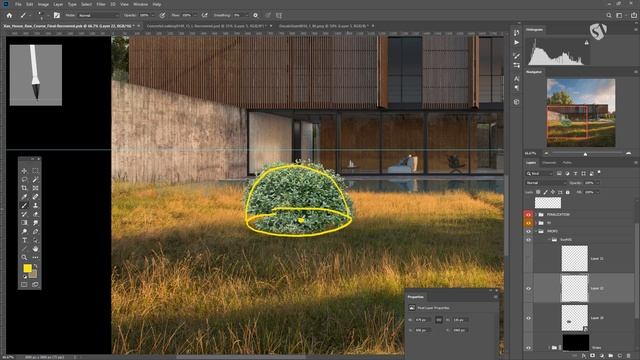Select the Clone Stamp tool
The image size is (640, 360).
[36, 205]
